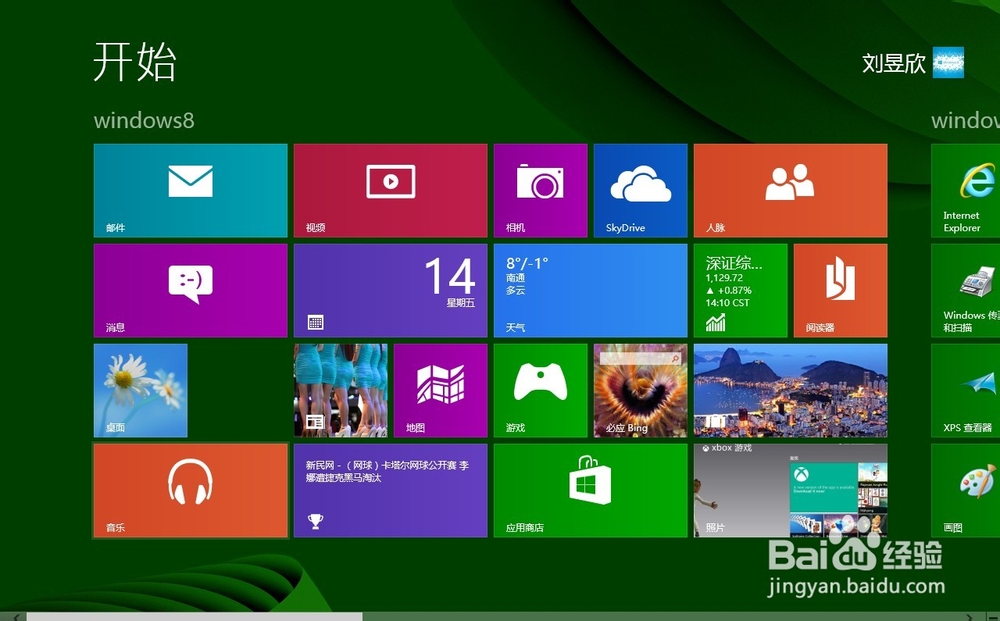Open the Maps (地图) tile
This screenshot has height=621, width=1000.
441,391
